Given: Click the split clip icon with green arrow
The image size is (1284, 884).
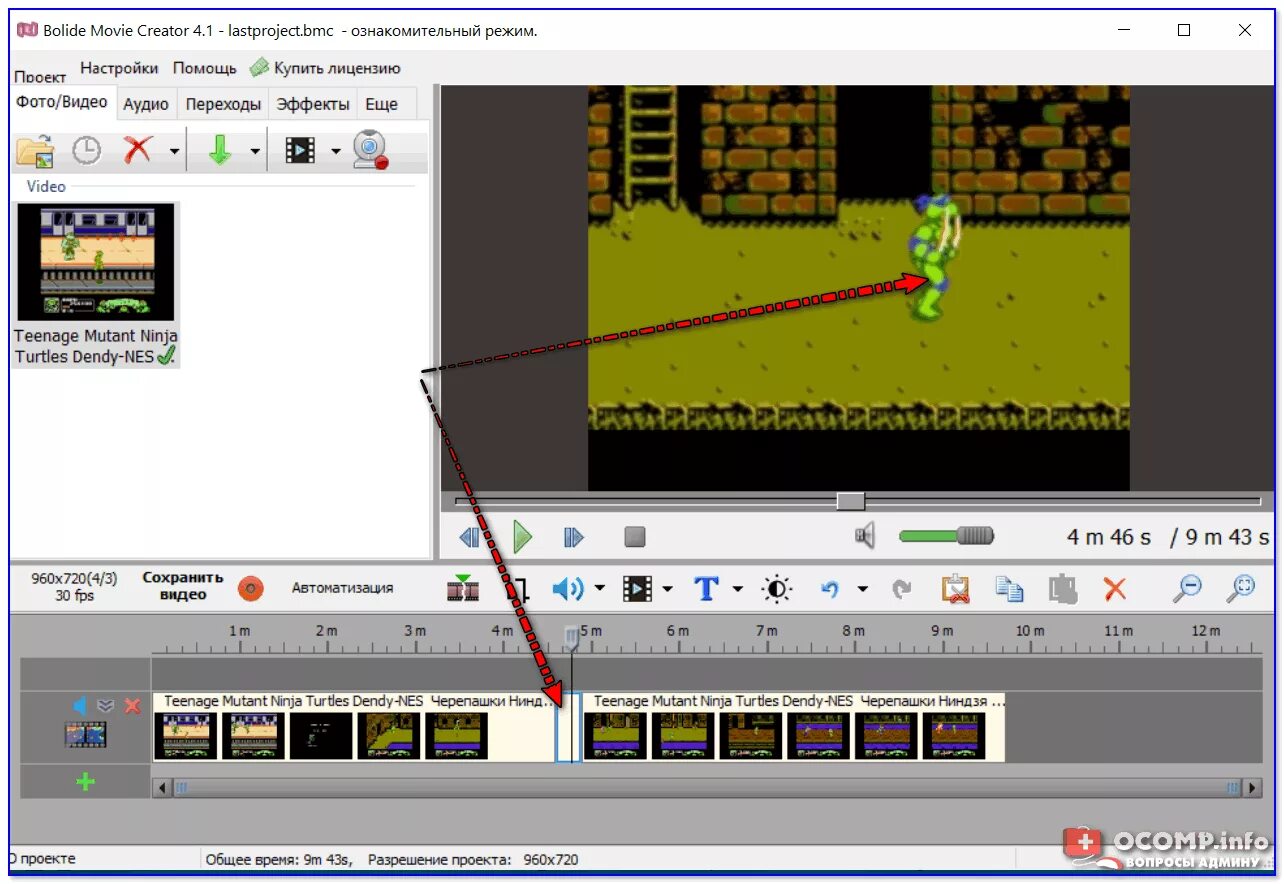Looking at the screenshot, I should (463, 587).
